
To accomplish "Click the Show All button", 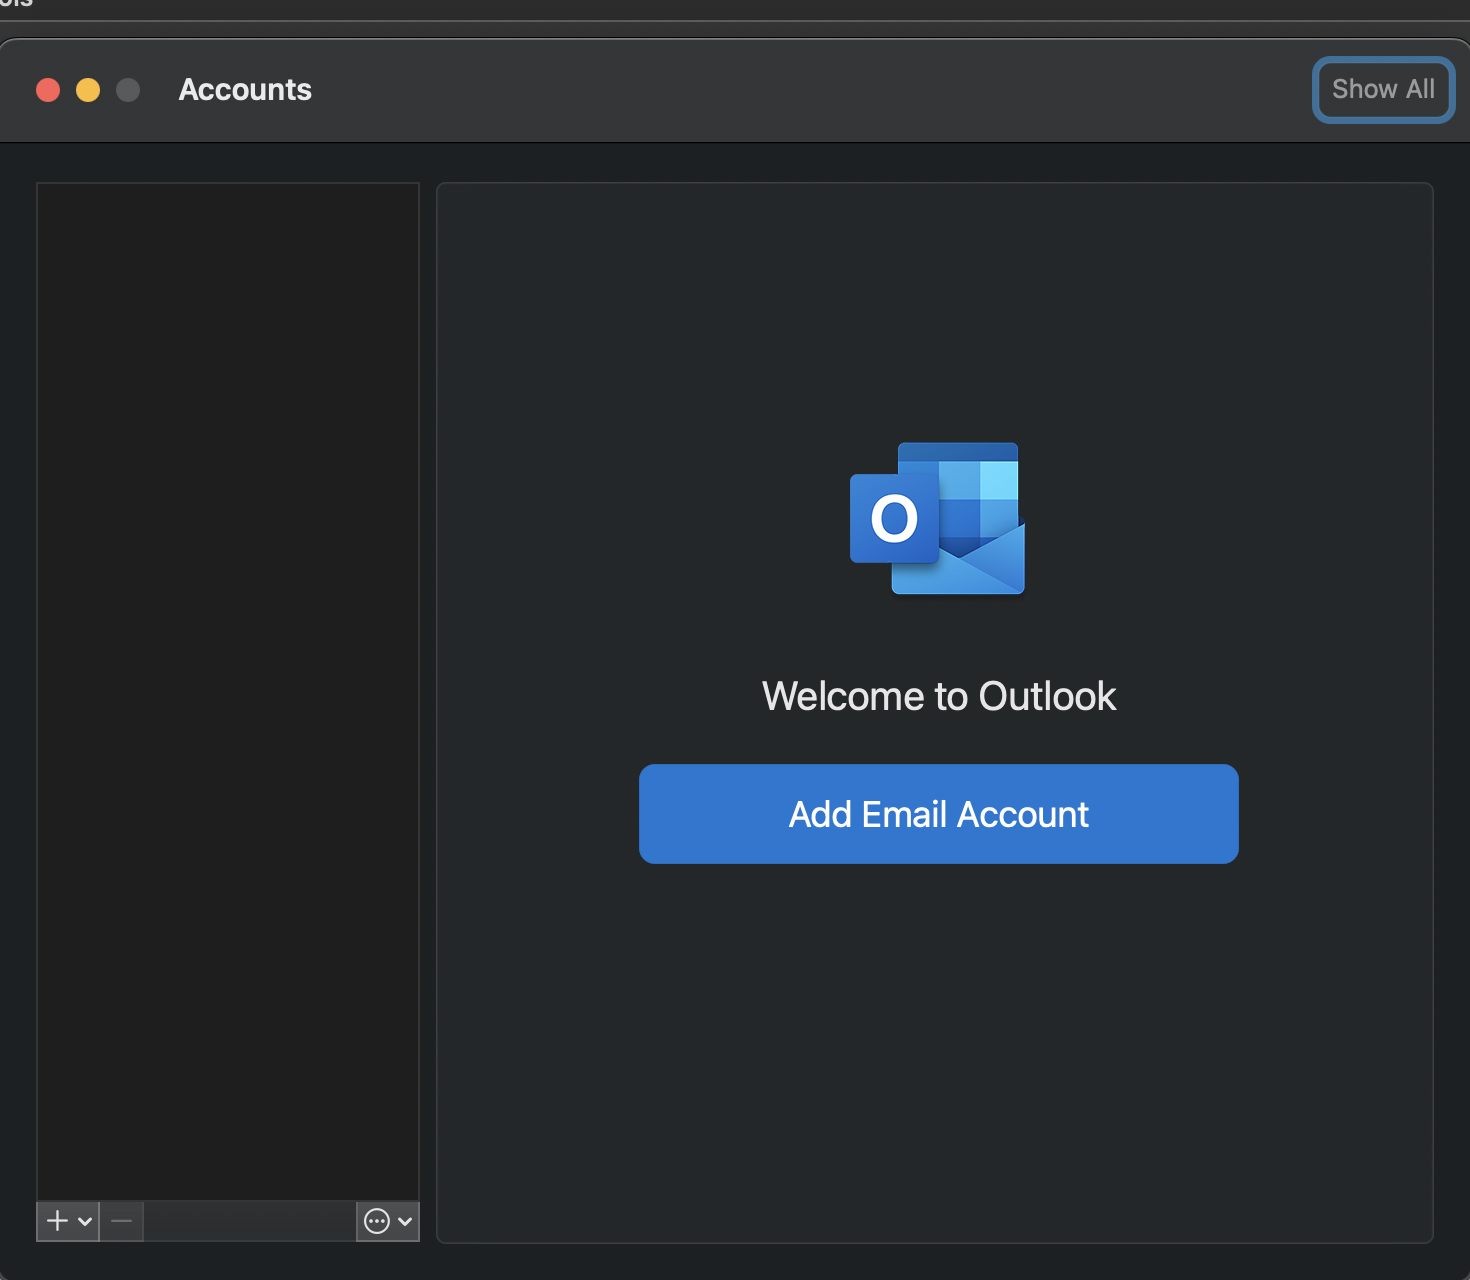I will (x=1383, y=90).
